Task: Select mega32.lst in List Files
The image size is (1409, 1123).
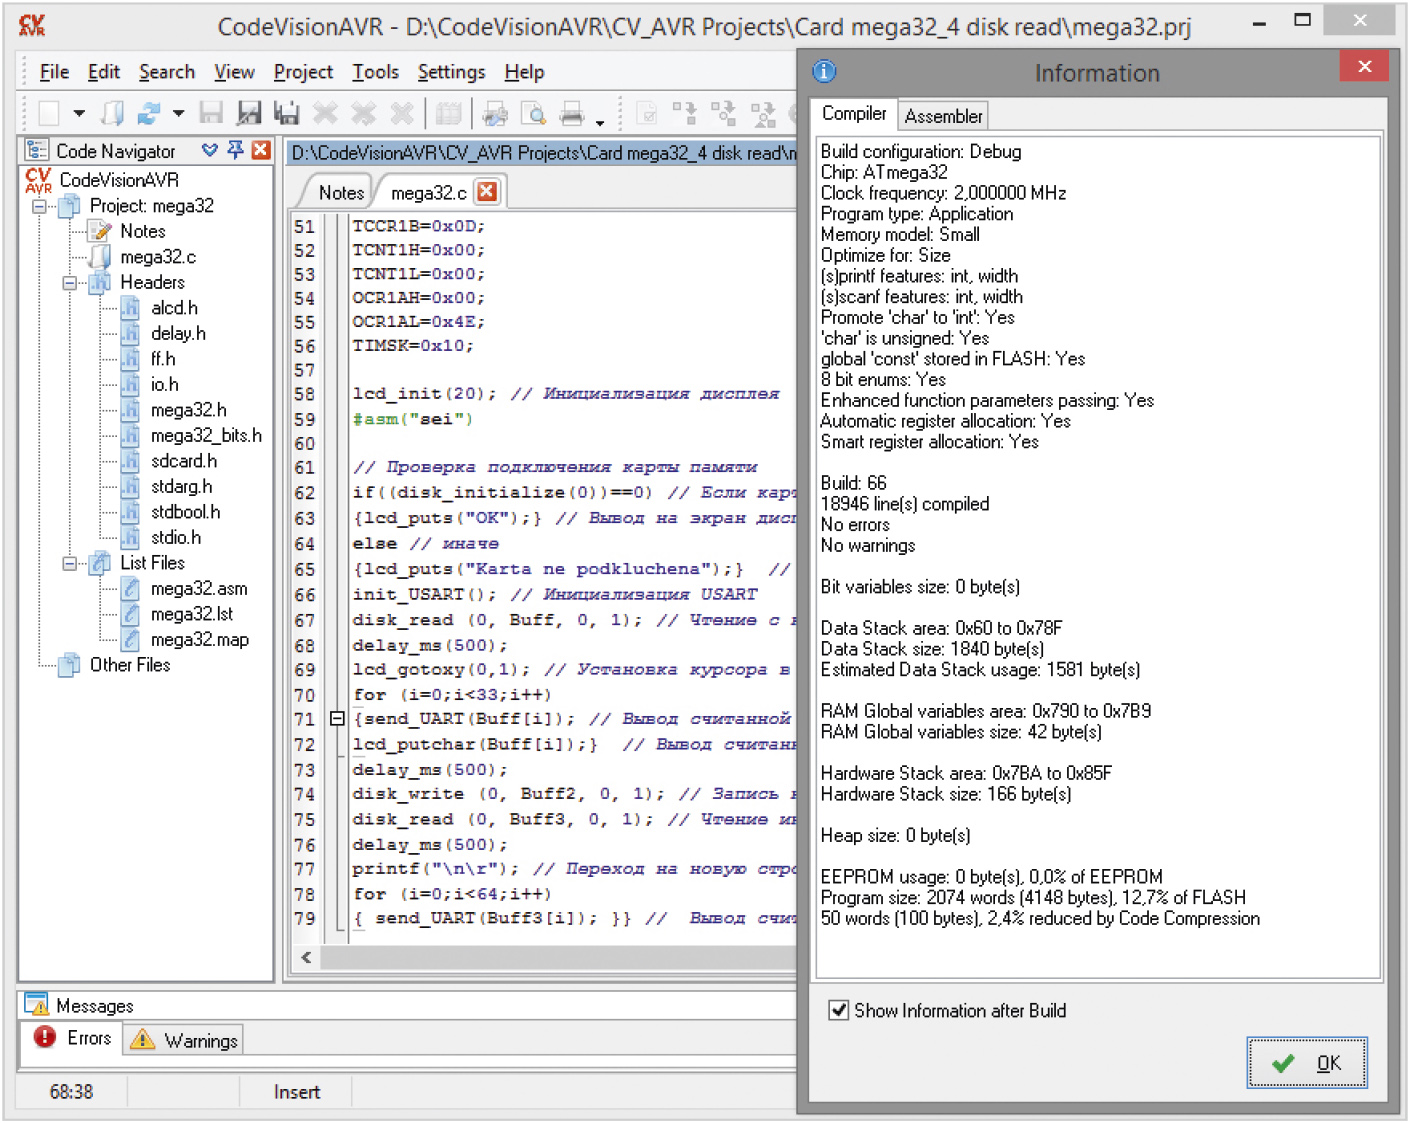Action: (x=192, y=614)
